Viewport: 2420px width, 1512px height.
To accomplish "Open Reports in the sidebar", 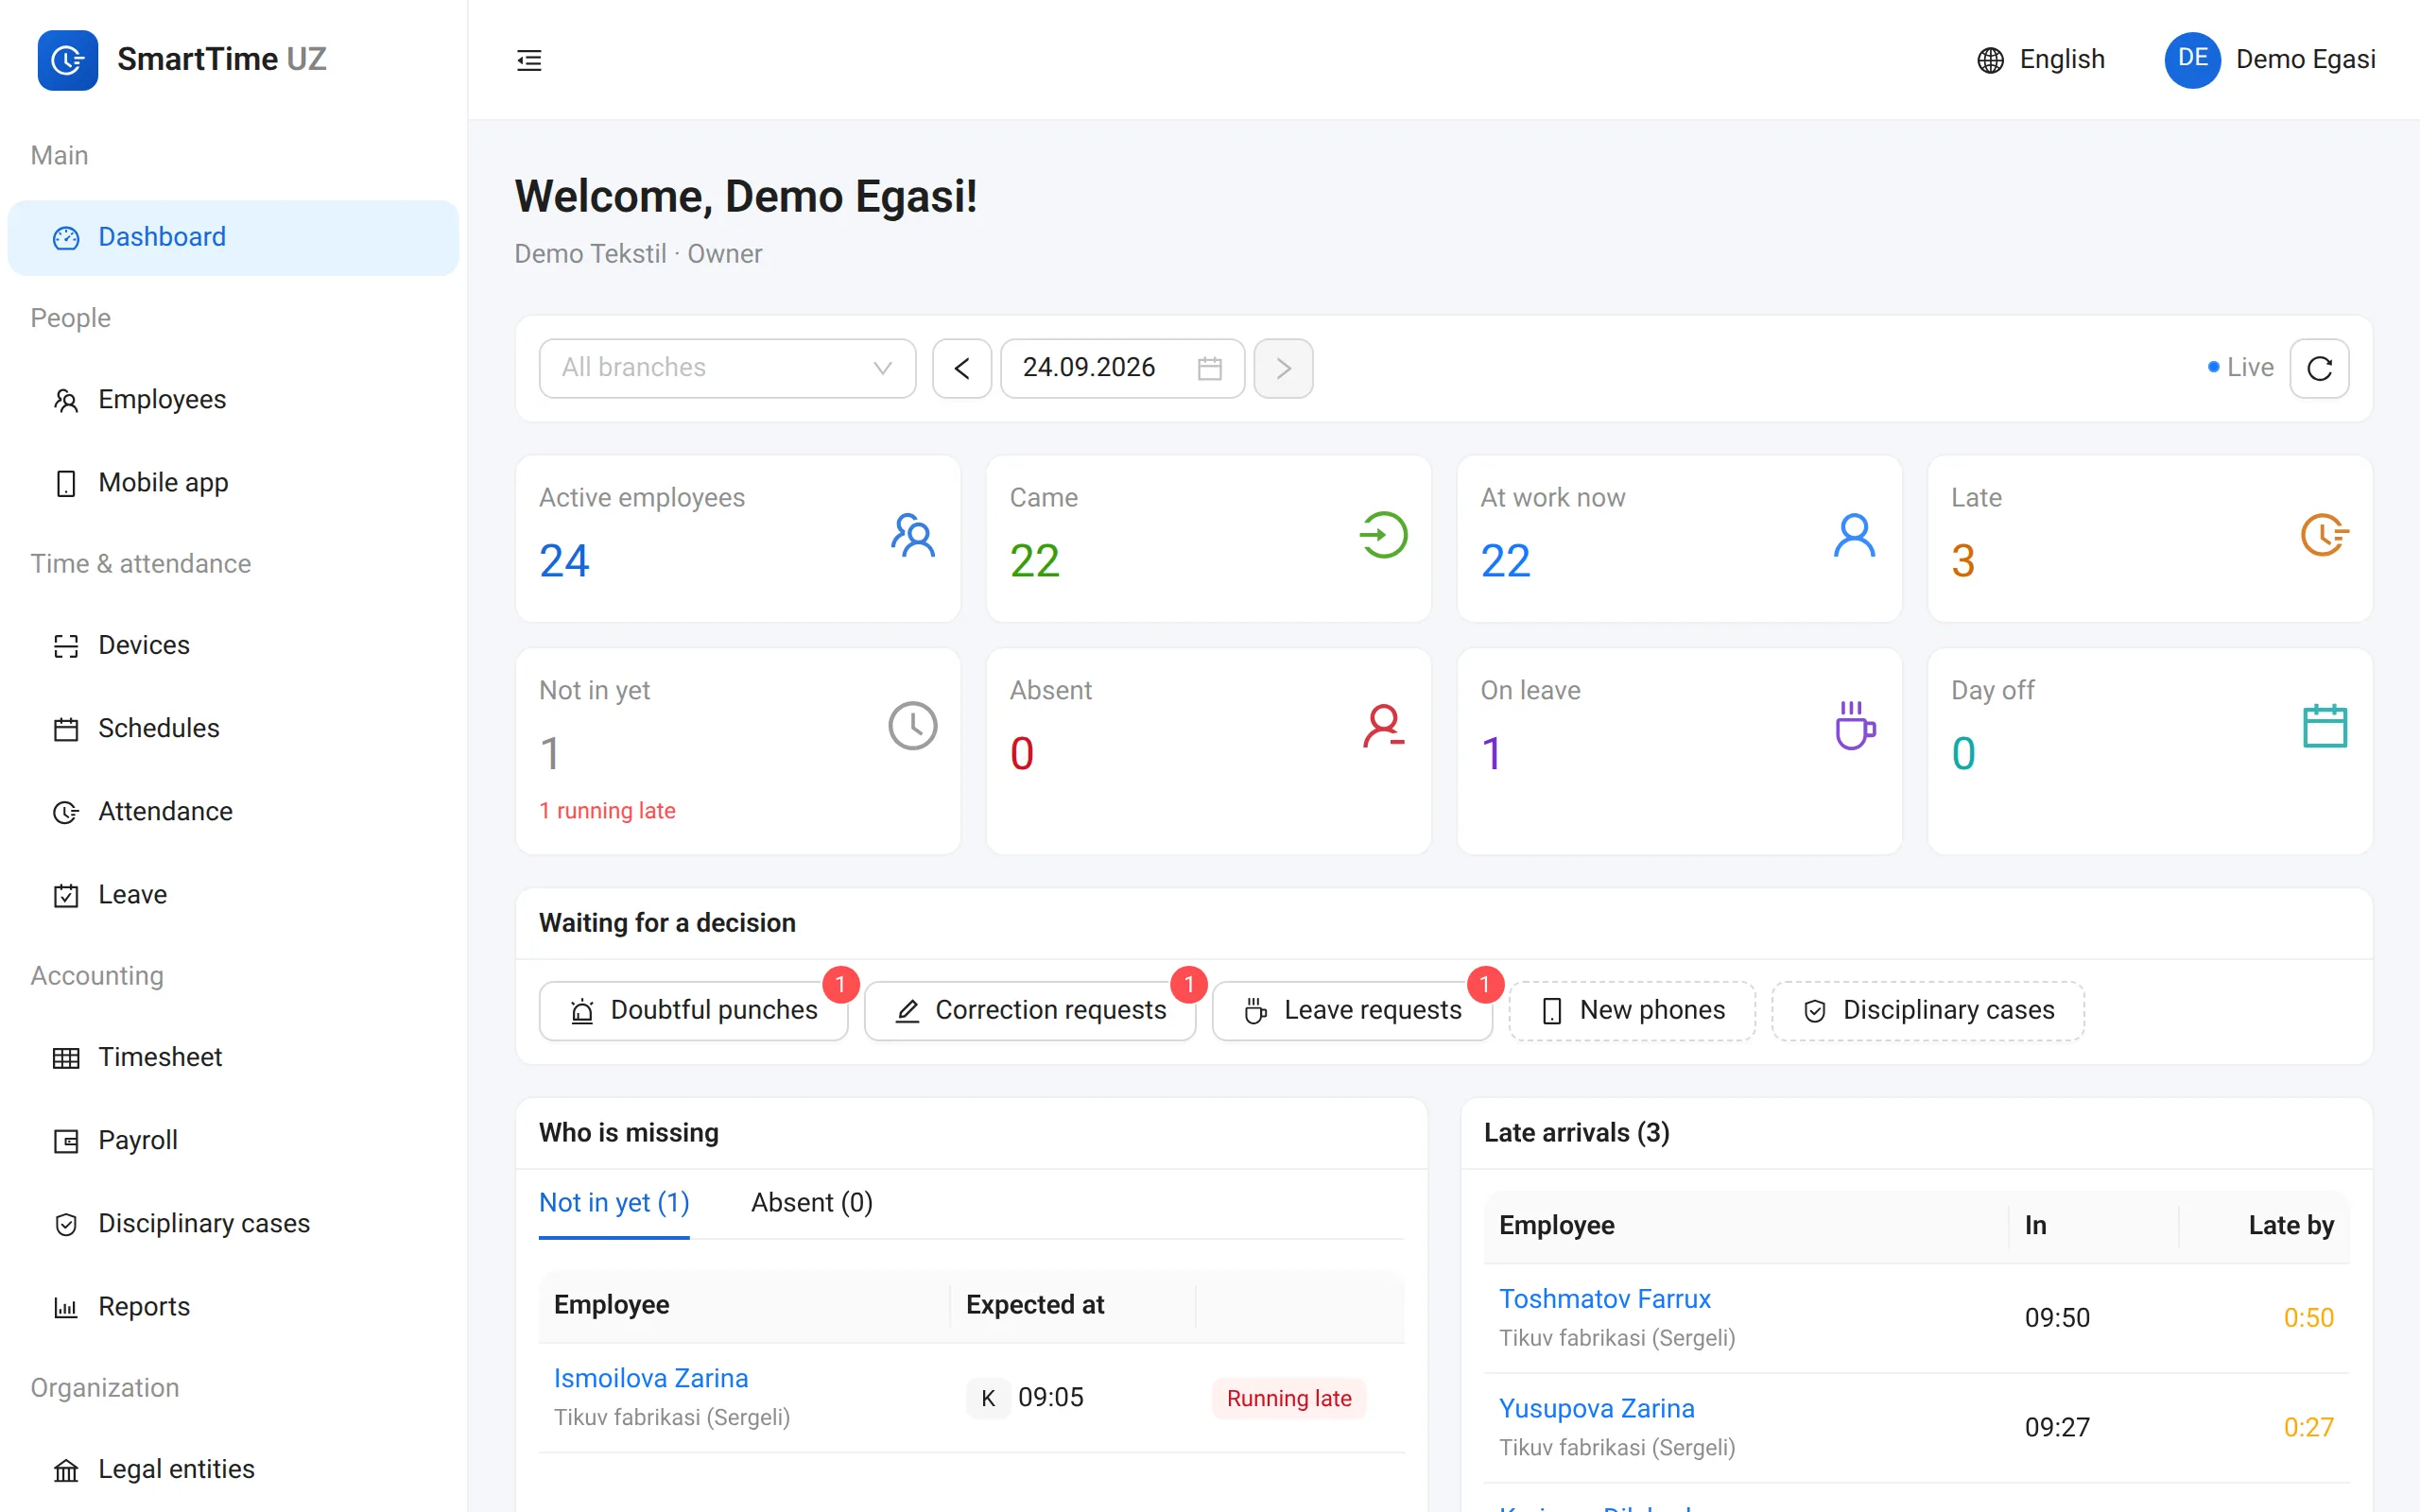I will [x=233, y=1306].
